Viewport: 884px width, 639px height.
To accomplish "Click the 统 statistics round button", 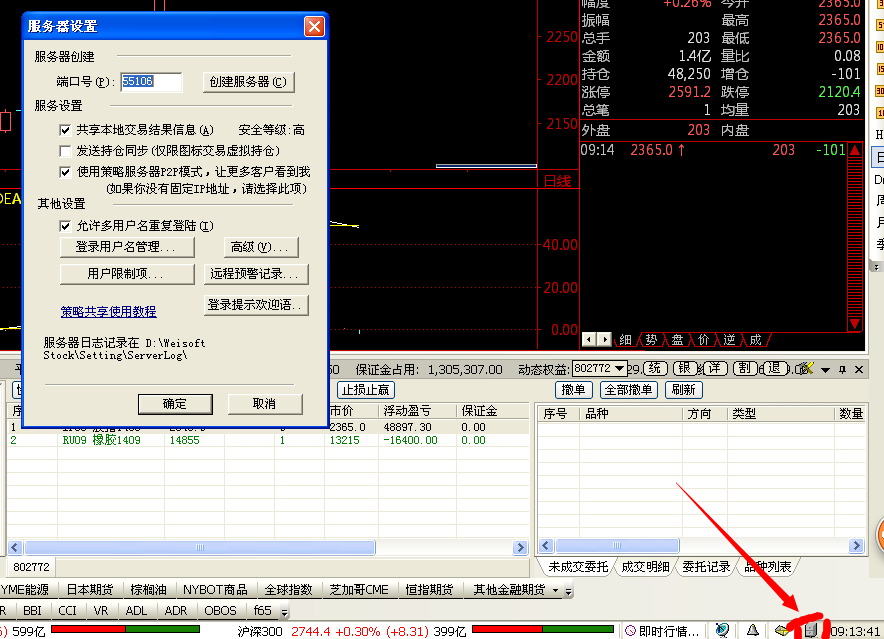I will click(x=655, y=368).
